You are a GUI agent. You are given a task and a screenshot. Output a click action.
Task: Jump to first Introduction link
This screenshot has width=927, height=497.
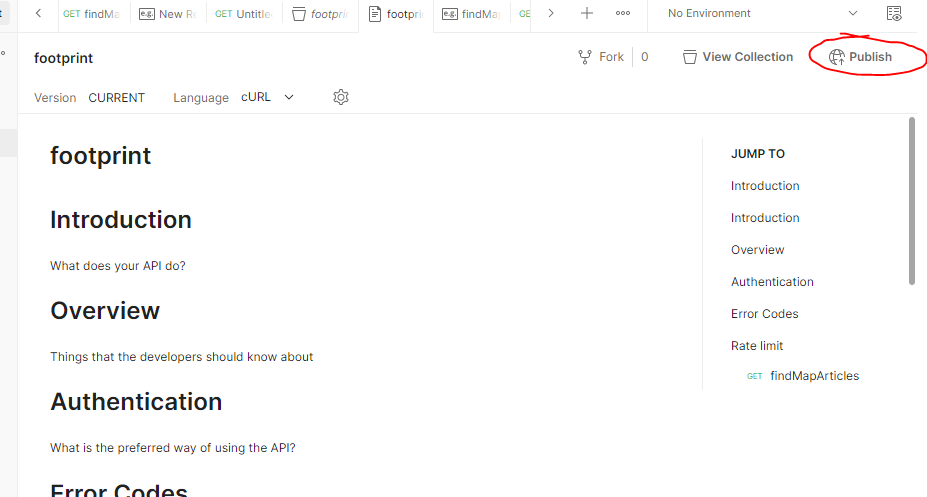point(765,186)
